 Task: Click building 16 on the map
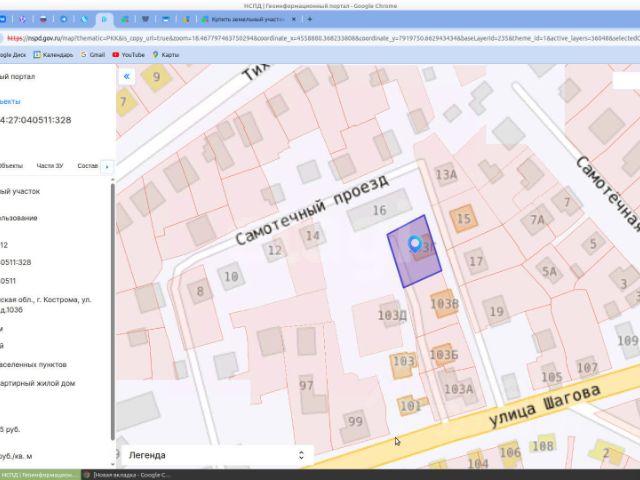pyautogui.click(x=380, y=210)
